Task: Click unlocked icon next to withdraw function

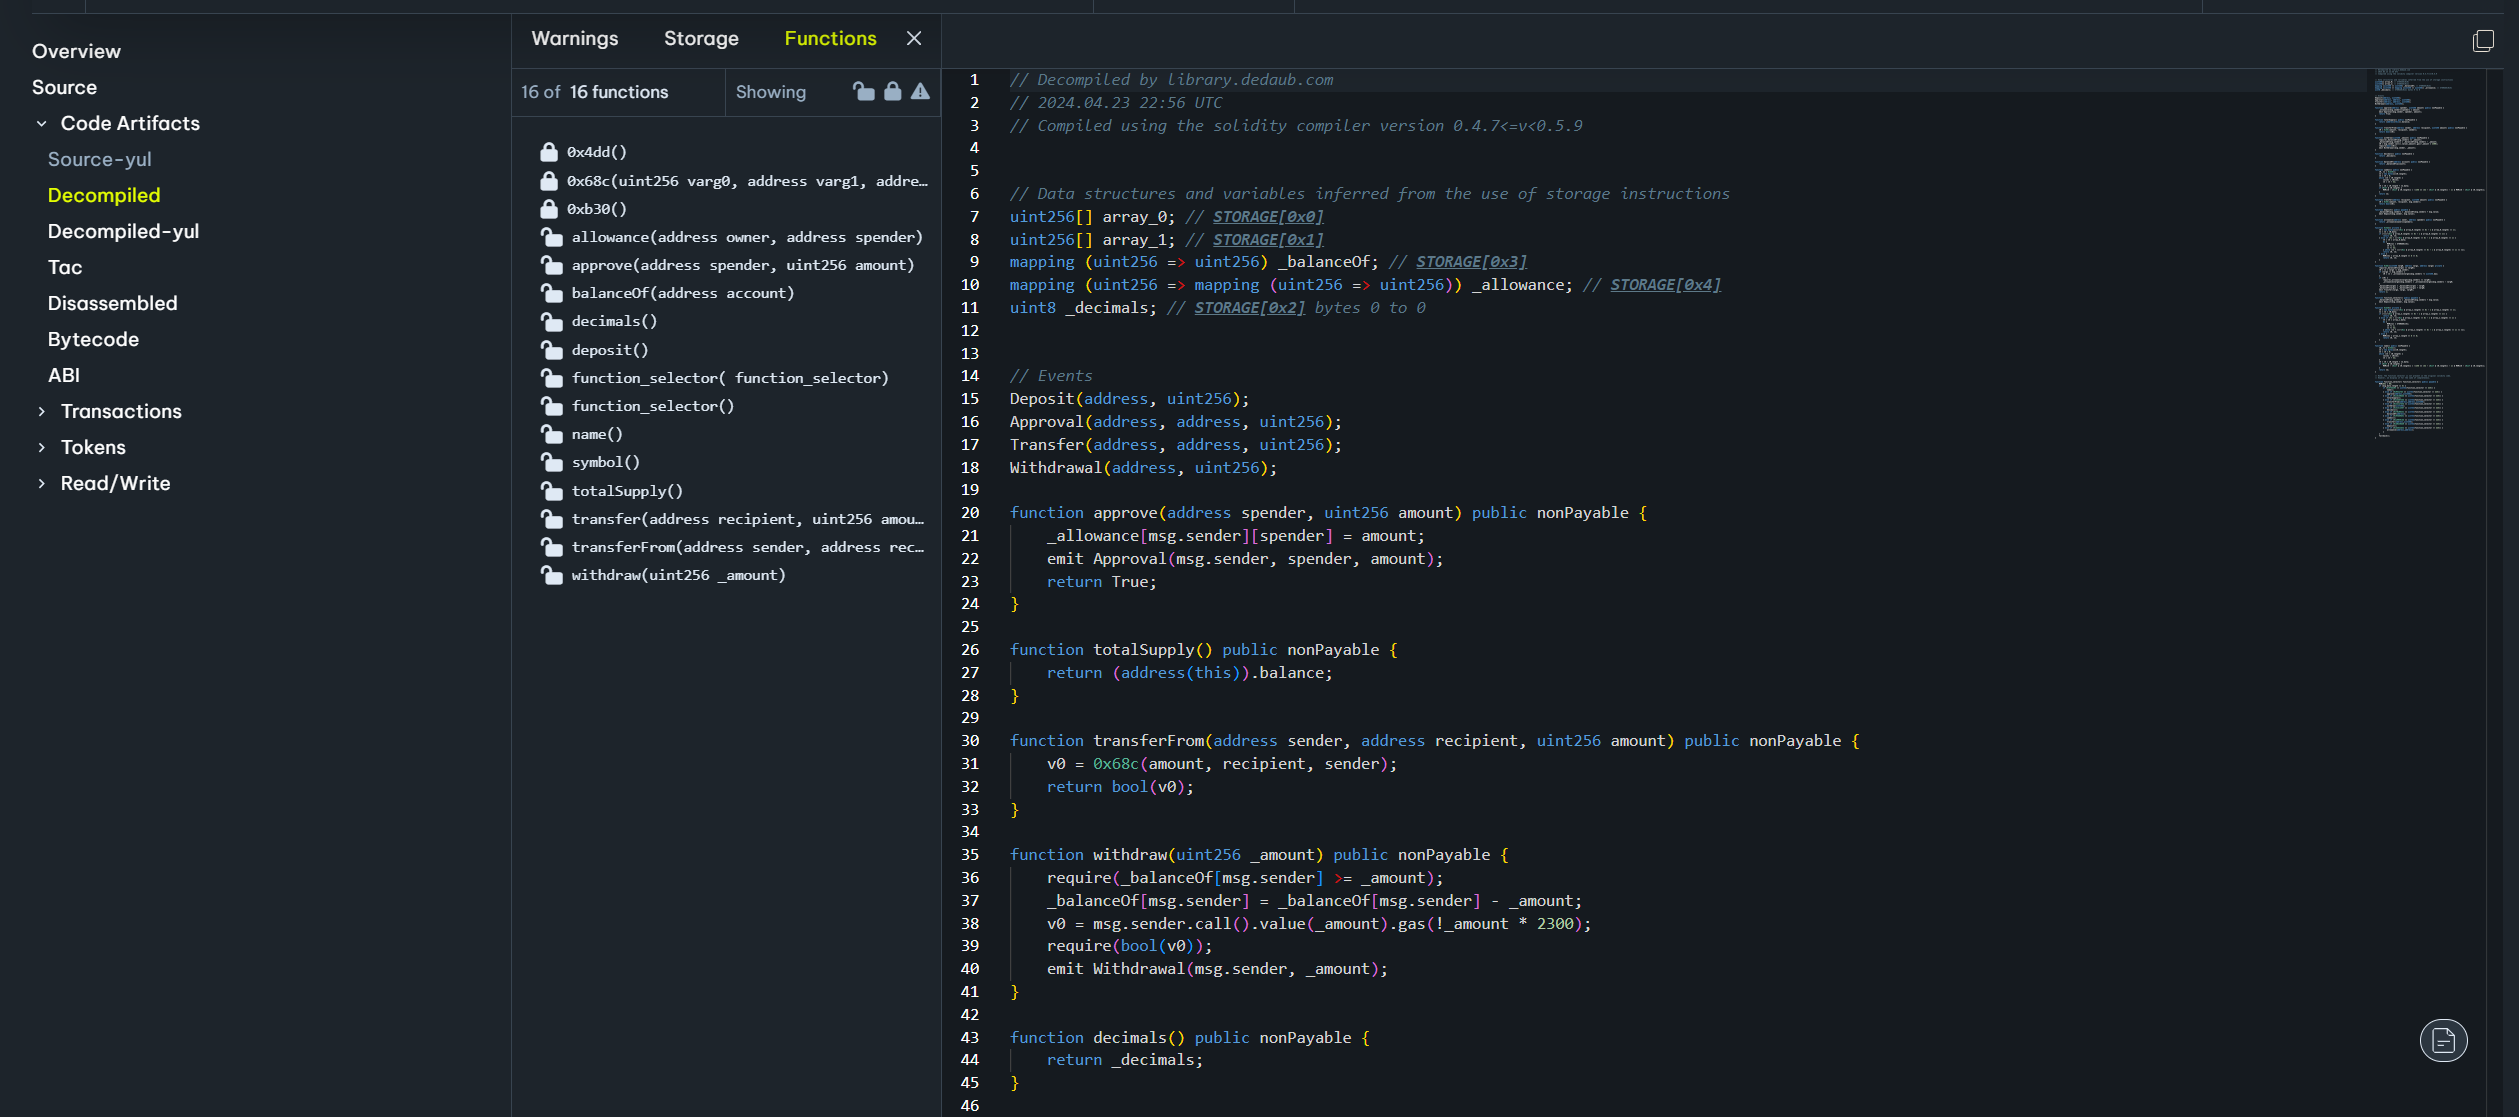Action: pos(551,575)
